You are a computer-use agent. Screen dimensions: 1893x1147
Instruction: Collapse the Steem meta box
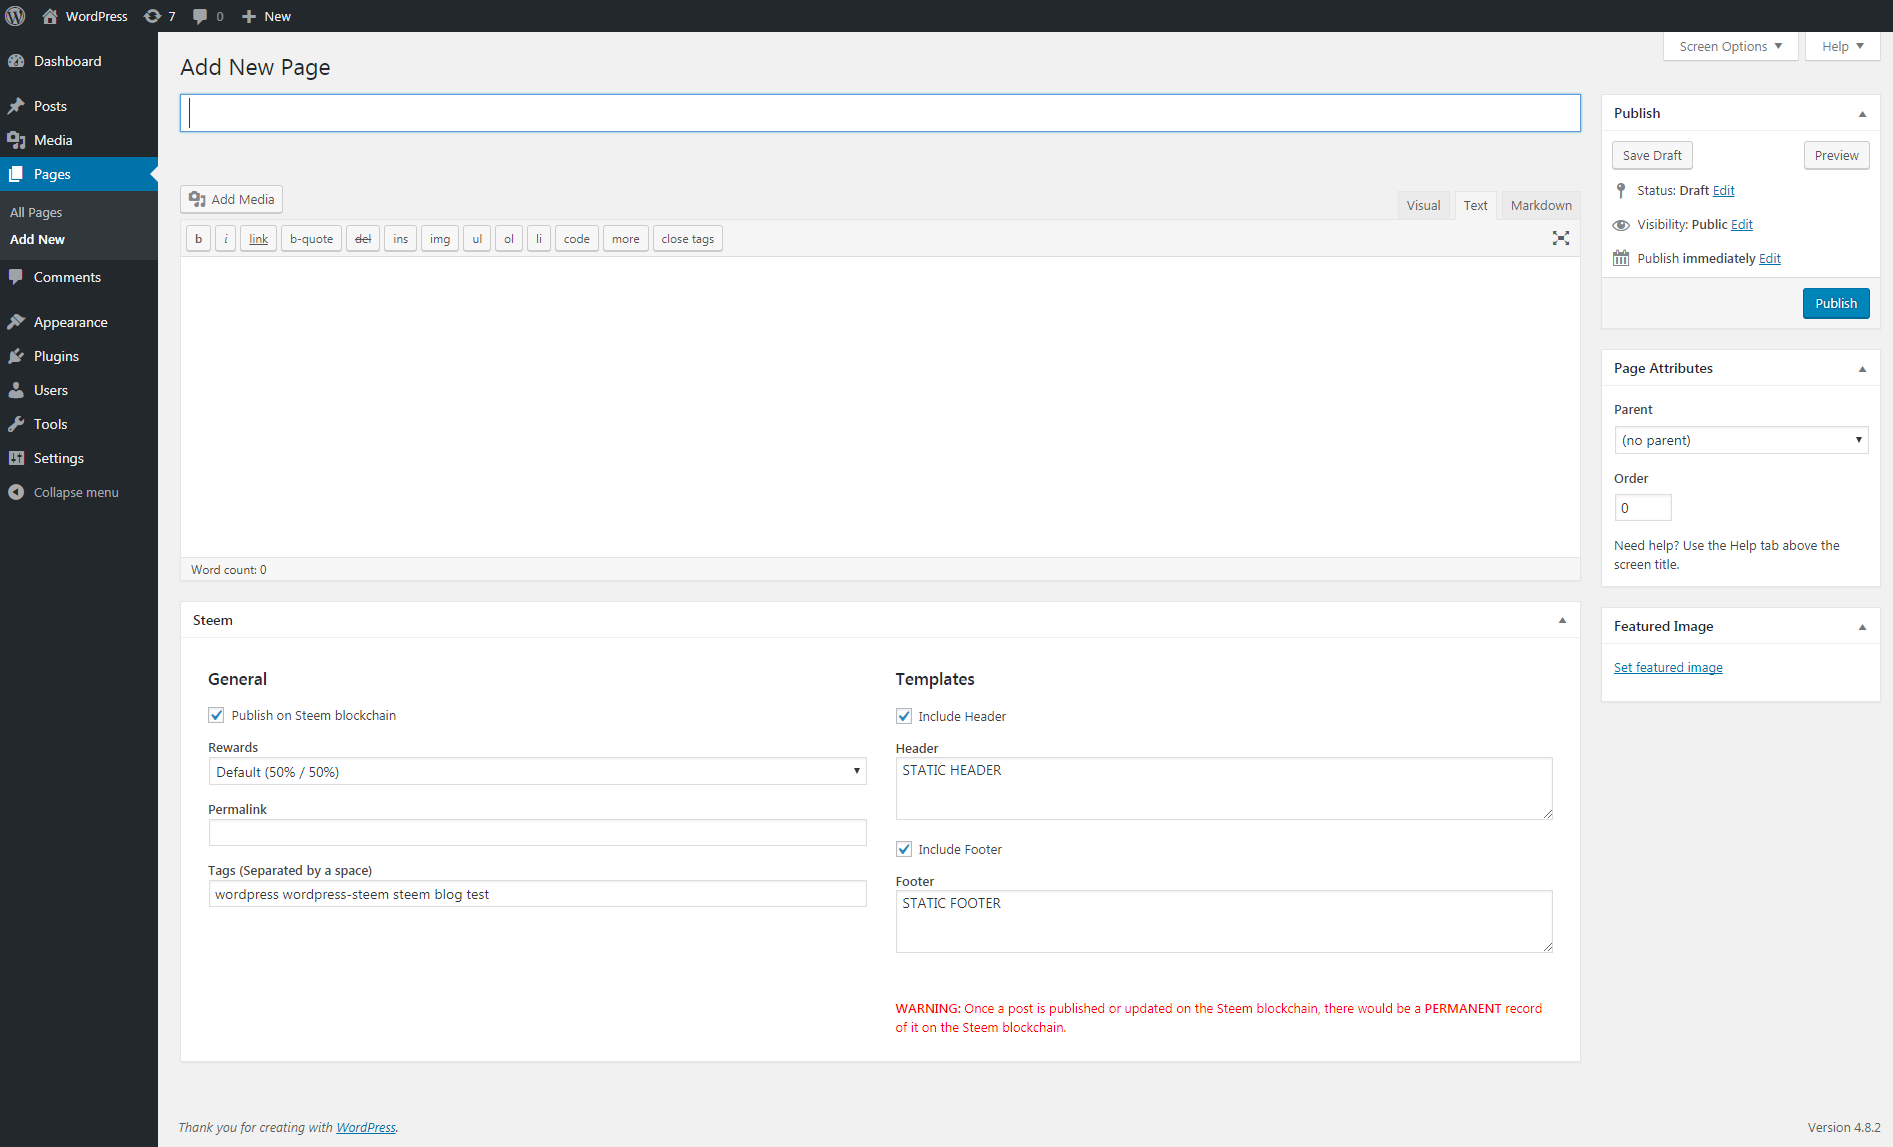(x=1562, y=621)
